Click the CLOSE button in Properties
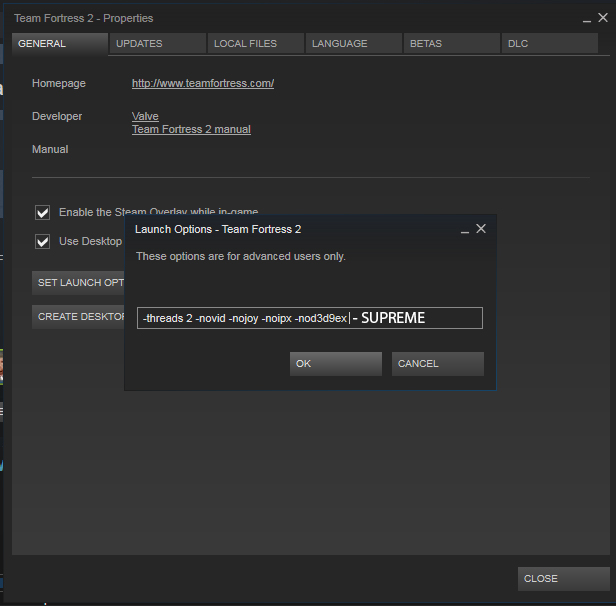616x606 pixels. tap(563, 579)
